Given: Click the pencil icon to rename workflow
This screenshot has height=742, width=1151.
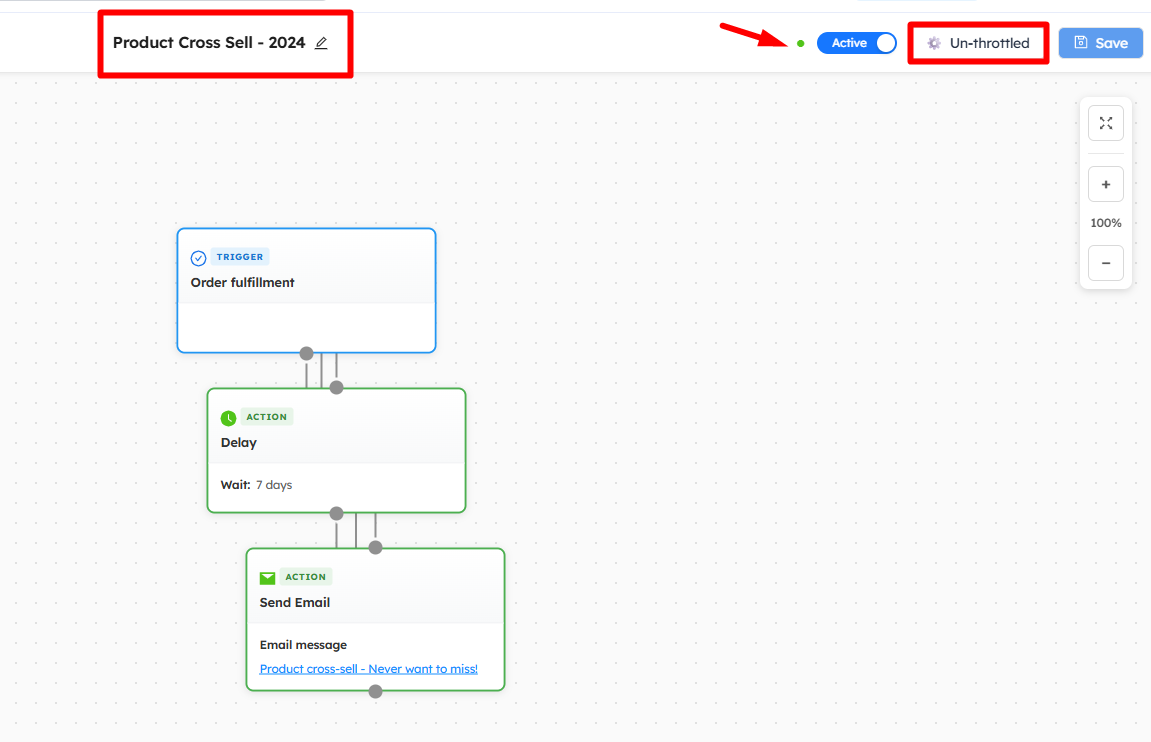Looking at the screenshot, I should (321, 43).
